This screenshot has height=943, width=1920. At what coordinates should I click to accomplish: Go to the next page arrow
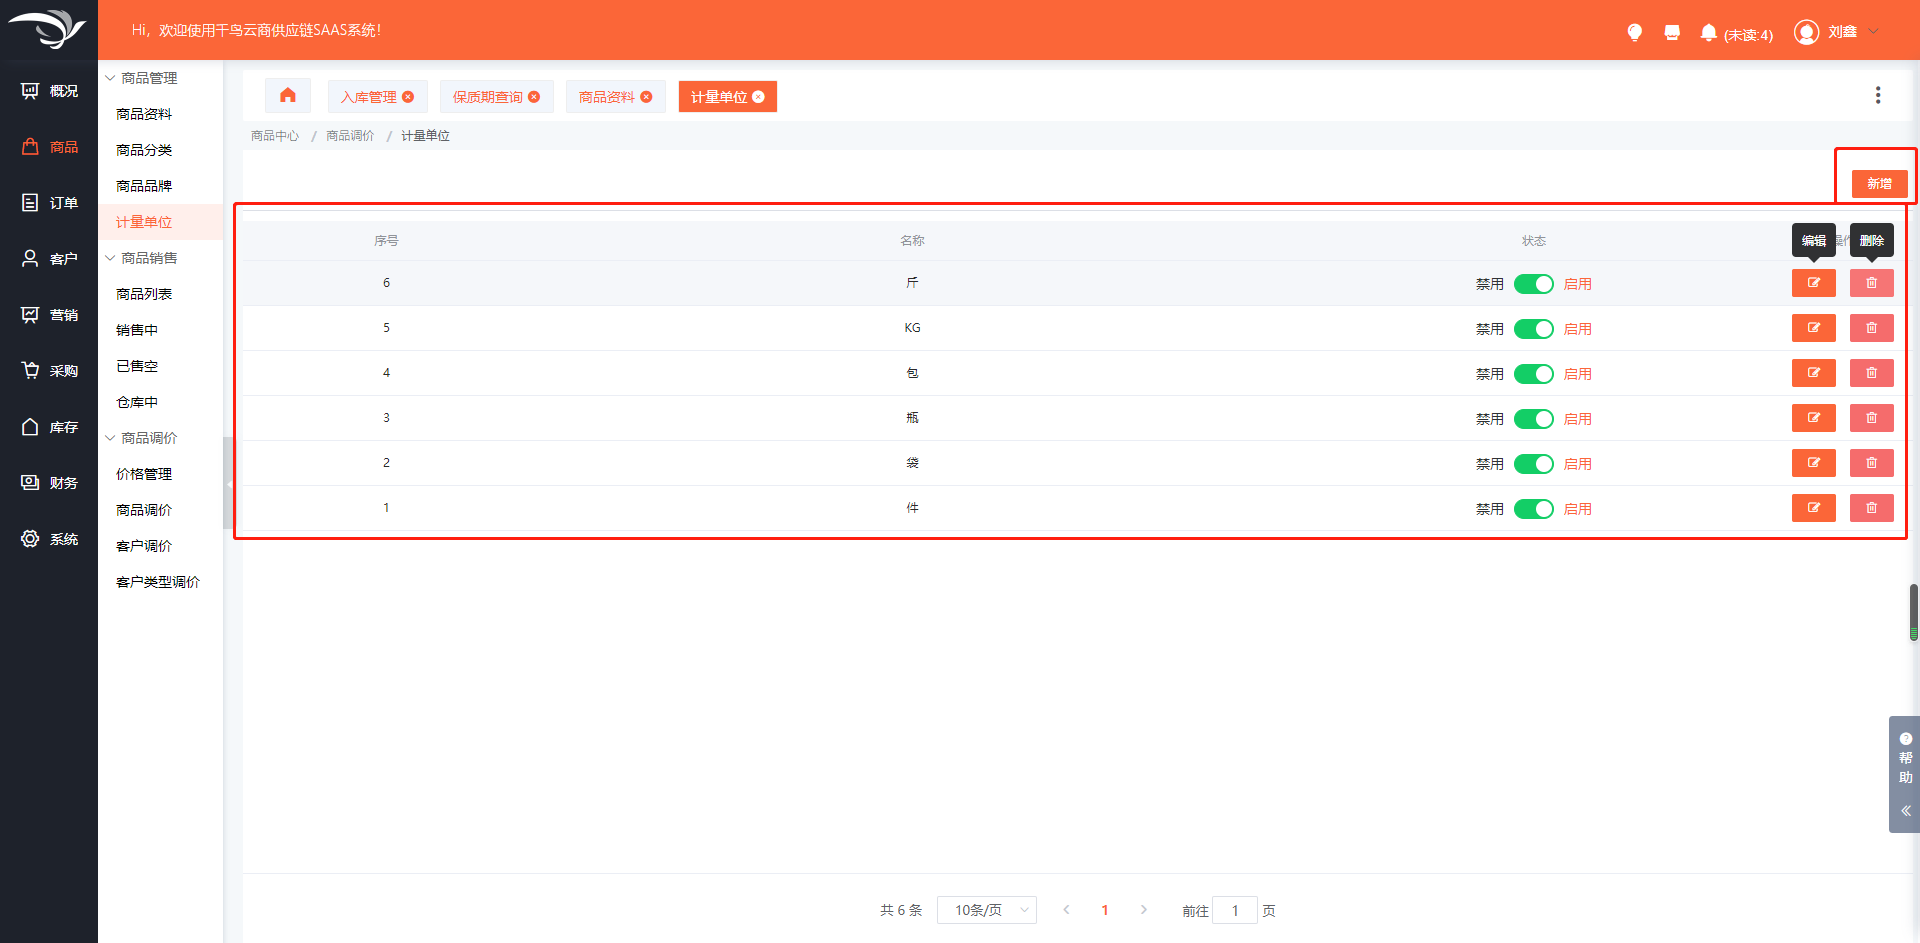(x=1144, y=910)
